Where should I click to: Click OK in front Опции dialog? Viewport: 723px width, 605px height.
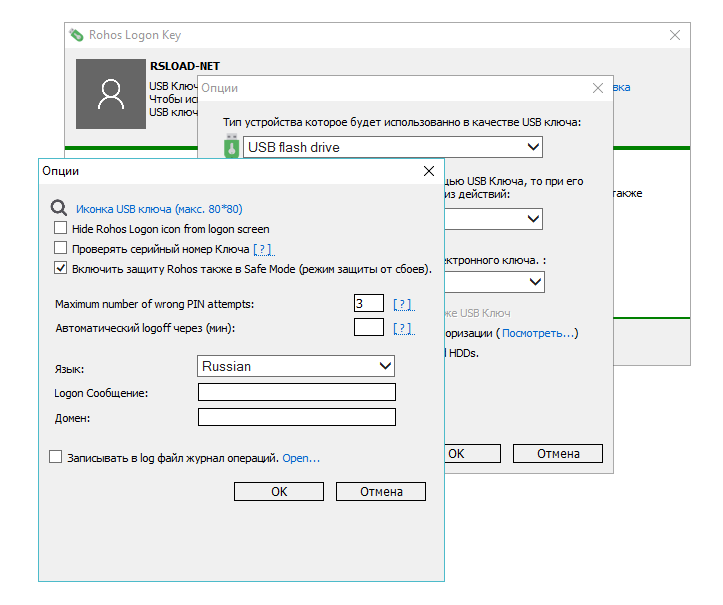pyautogui.click(x=279, y=492)
